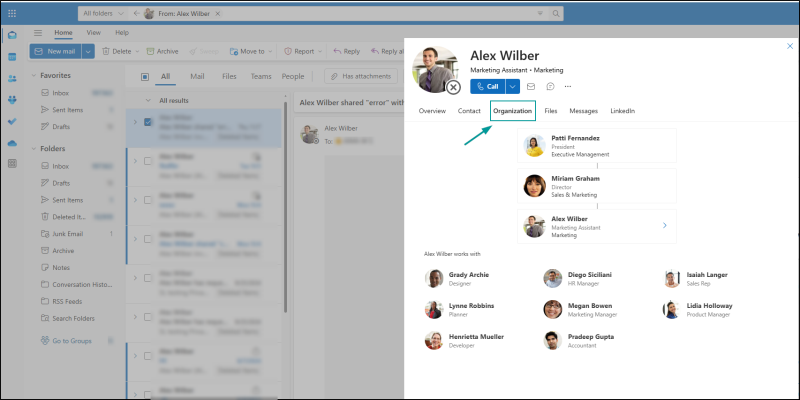Open the View ribbon tab
This screenshot has width=800, height=400.
click(x=93, y=33)
